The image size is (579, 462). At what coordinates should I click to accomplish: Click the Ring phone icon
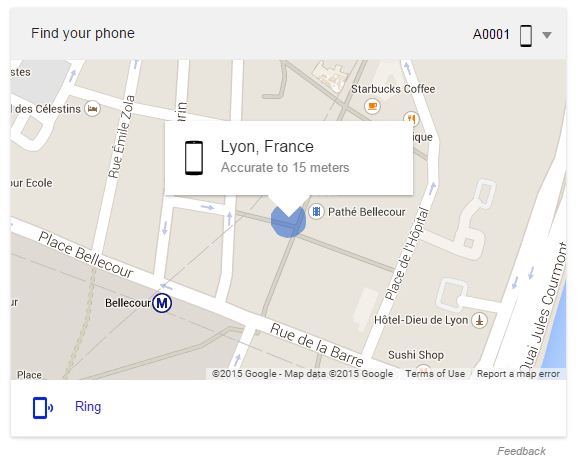pos(43,408)
